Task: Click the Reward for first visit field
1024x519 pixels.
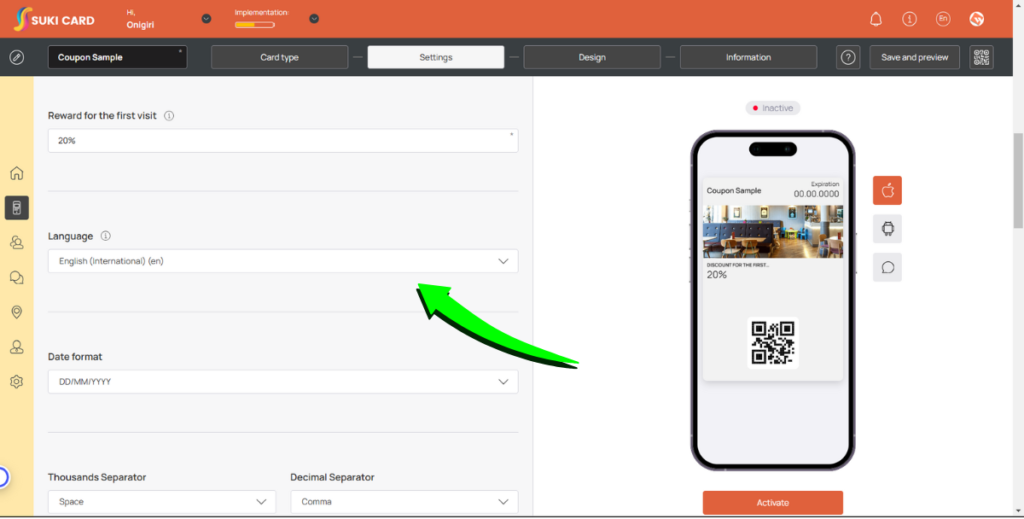Action: tap(283, 141)
